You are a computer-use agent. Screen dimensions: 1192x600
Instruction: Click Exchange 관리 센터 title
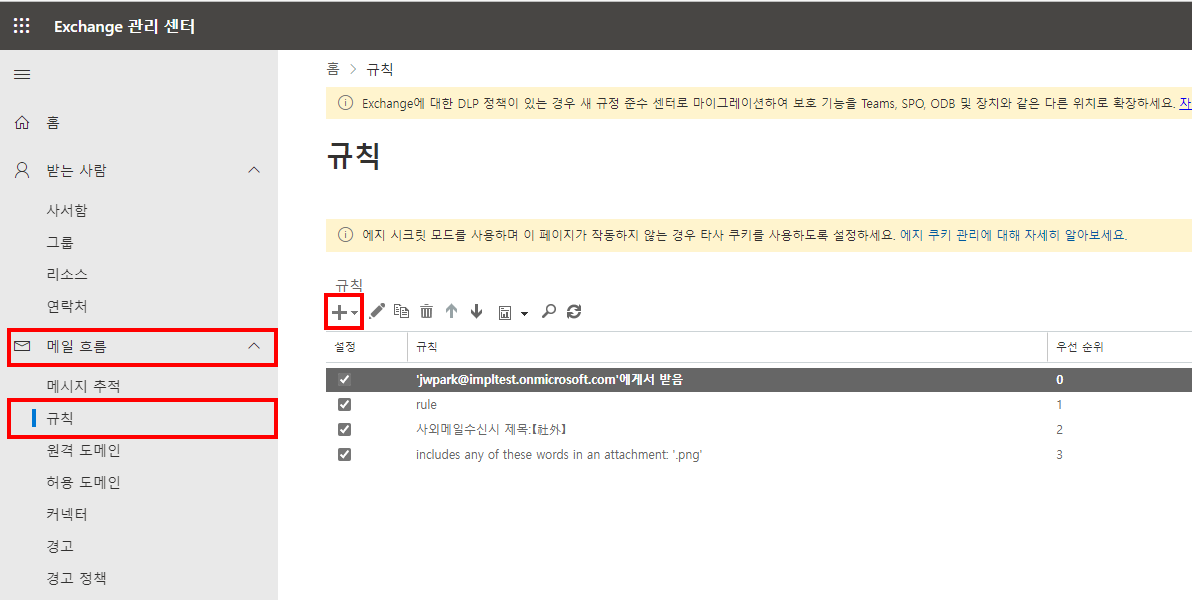125,26
